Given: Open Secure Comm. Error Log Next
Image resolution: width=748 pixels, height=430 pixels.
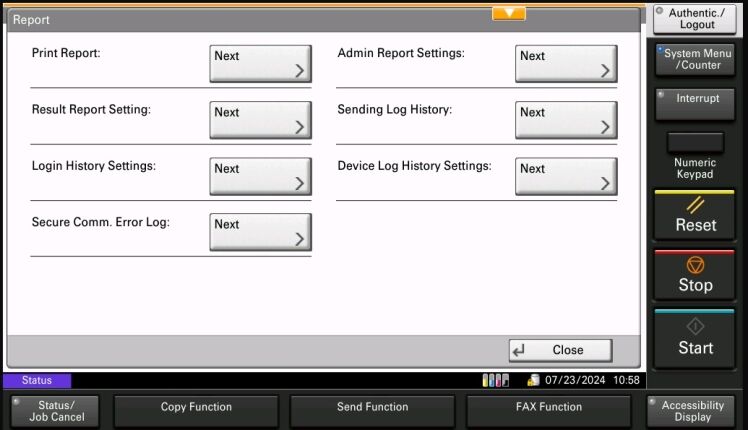Looking at the screenshot, I should coord(260,232).
